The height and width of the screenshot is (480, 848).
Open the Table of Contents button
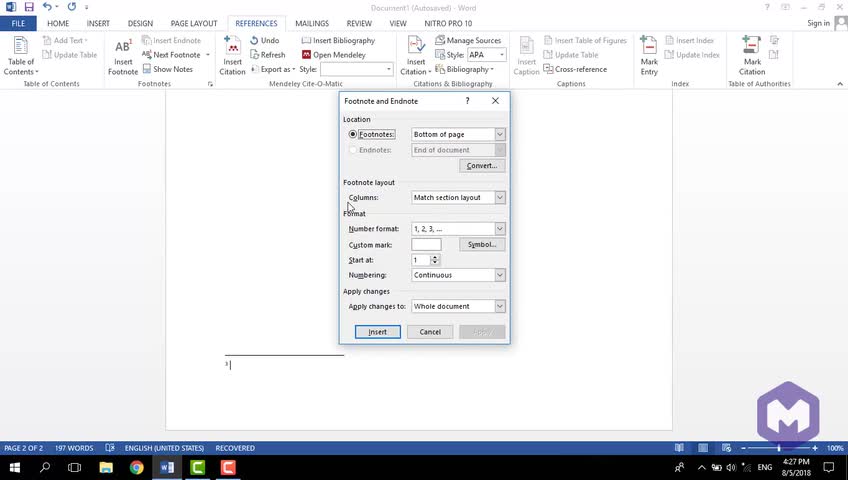pos(21,56)
